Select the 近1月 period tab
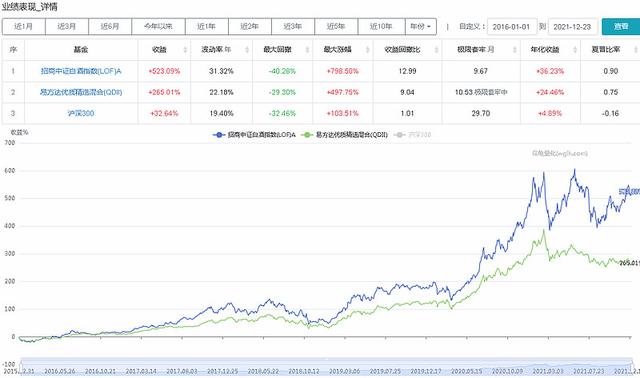Image resolution: width=640 pixels, height=378 pixels. pos(24,27)
